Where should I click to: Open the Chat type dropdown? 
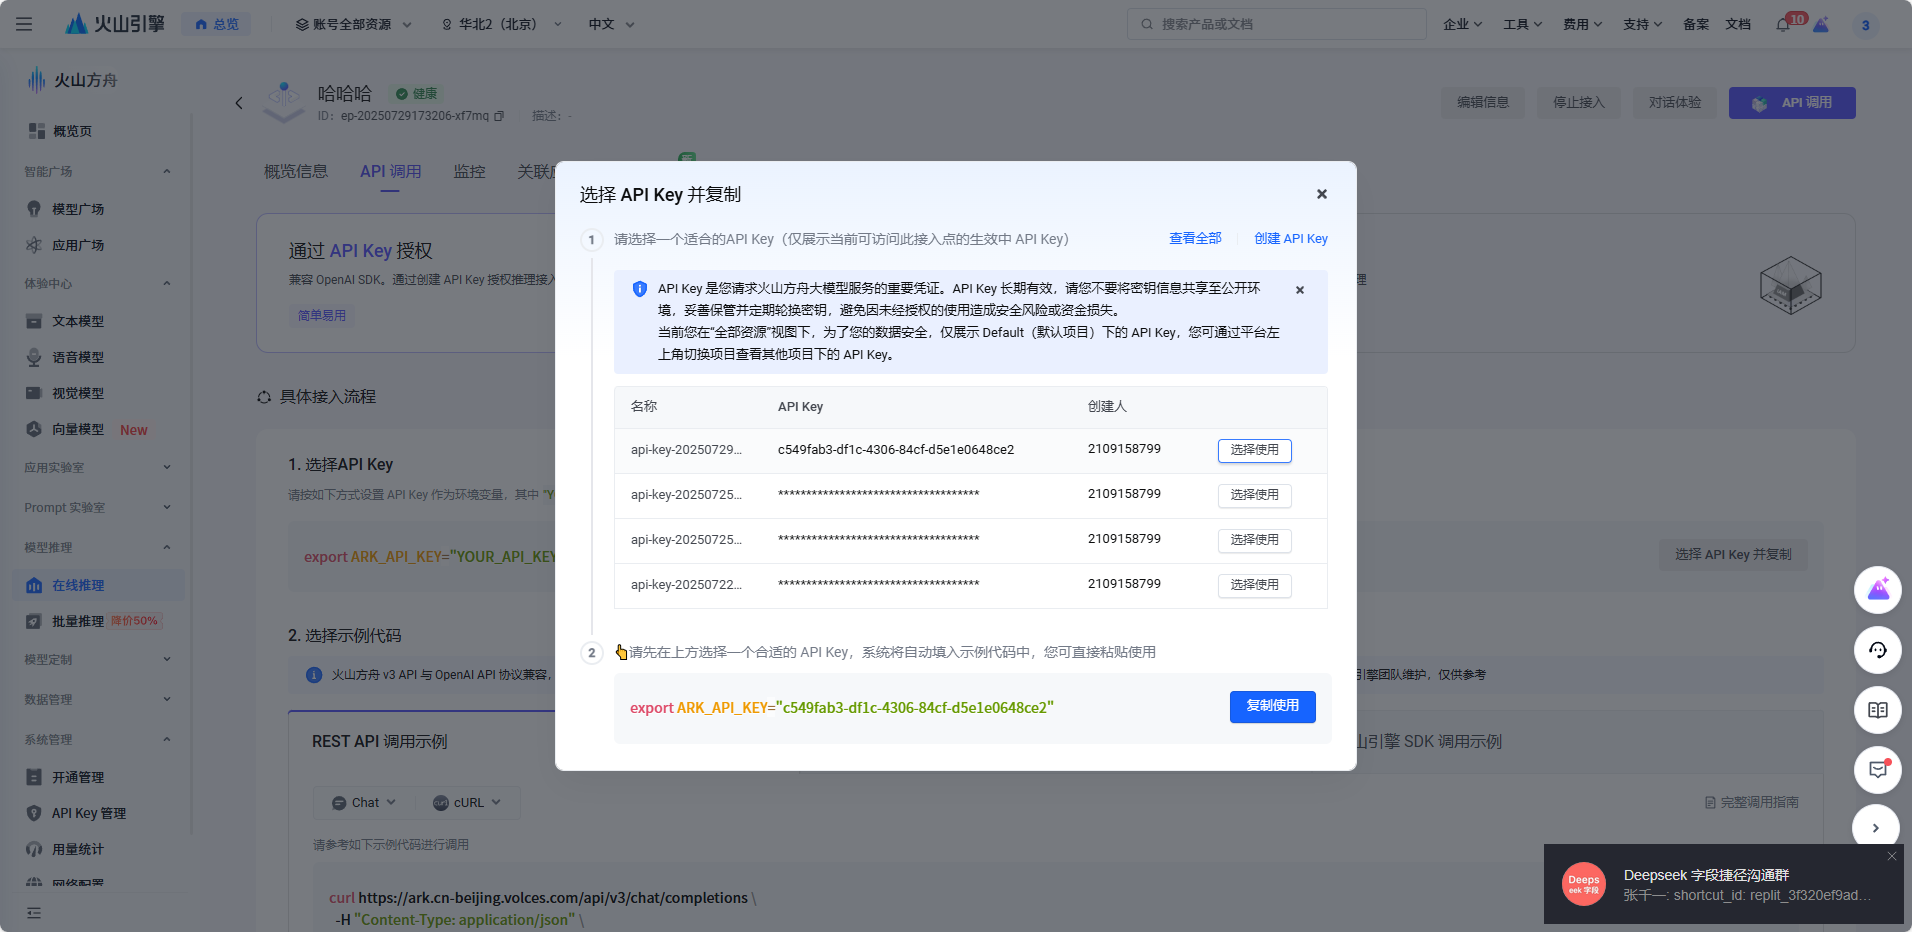[x=365, y=802]
